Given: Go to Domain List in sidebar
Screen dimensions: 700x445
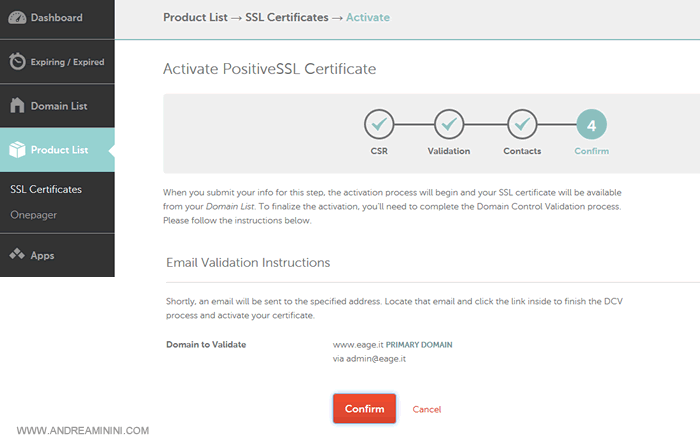Looking at the screenshot, I should click(58, 106).
